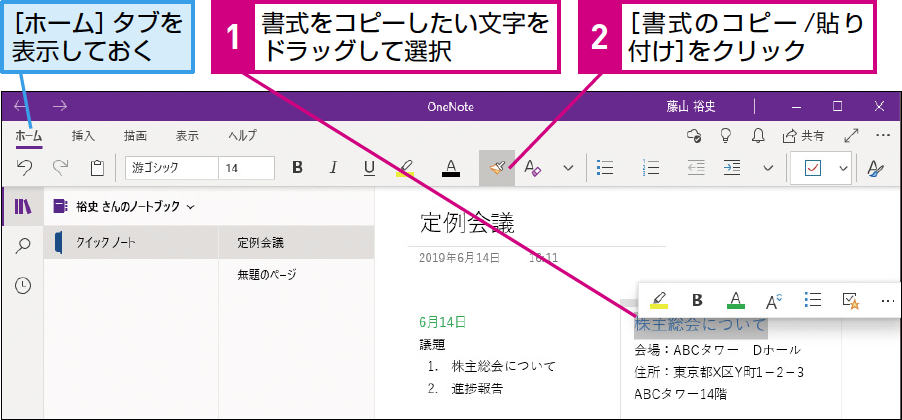
Task: Open the notifications bell
Action: [759, 136]
